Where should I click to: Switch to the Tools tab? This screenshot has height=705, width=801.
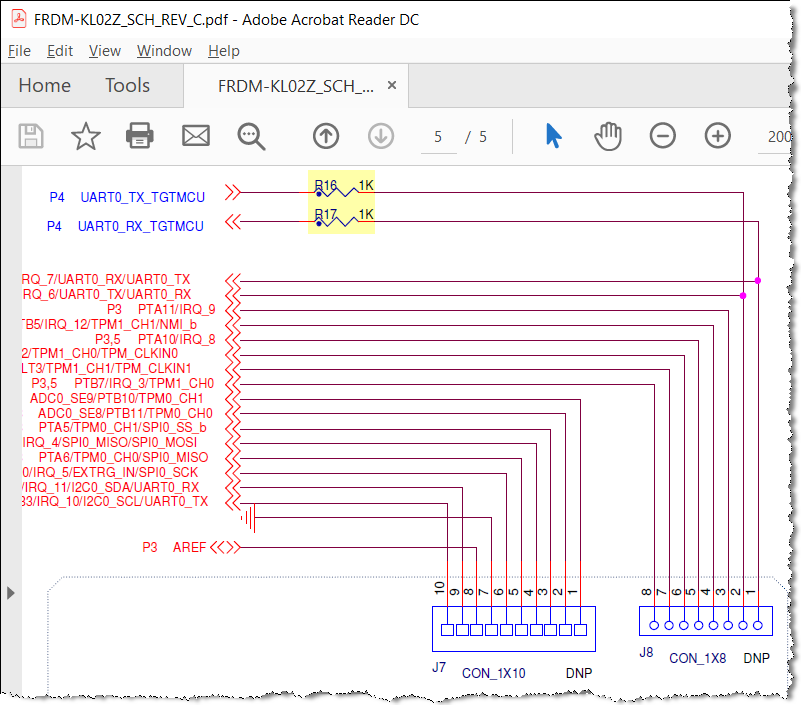coord(127,85)
